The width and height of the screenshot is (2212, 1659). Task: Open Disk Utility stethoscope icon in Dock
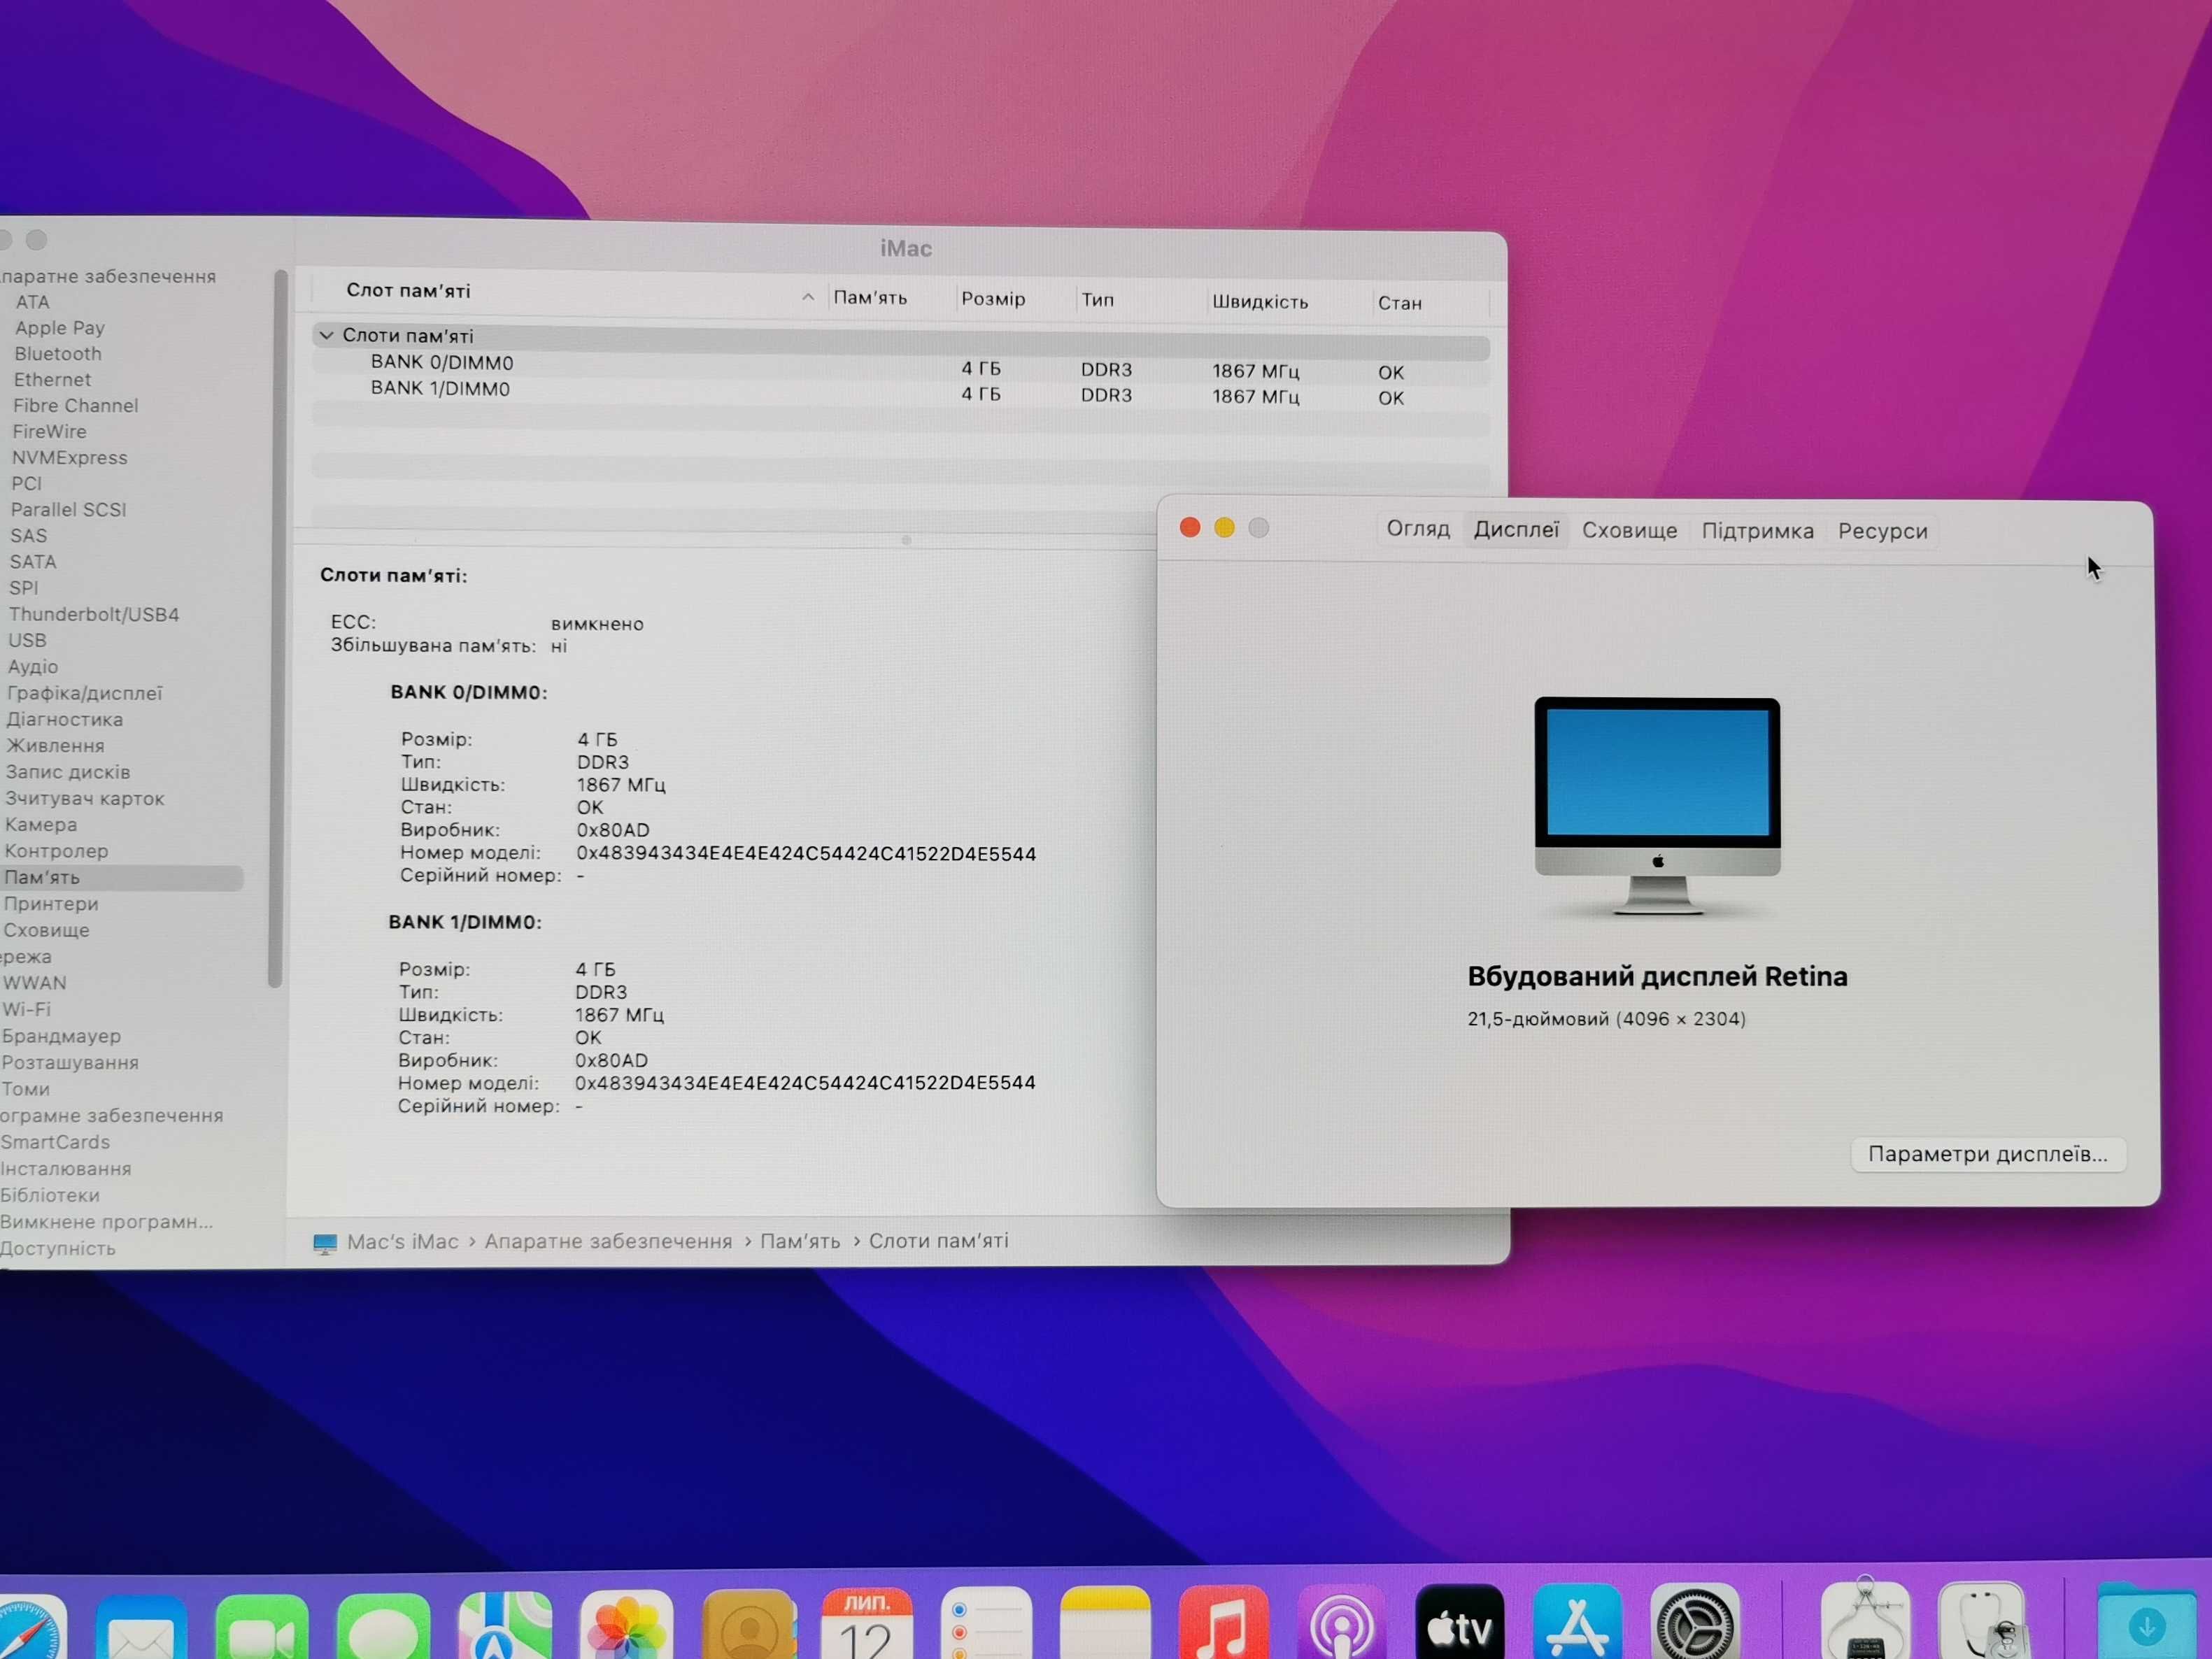click(1983, 1620)
